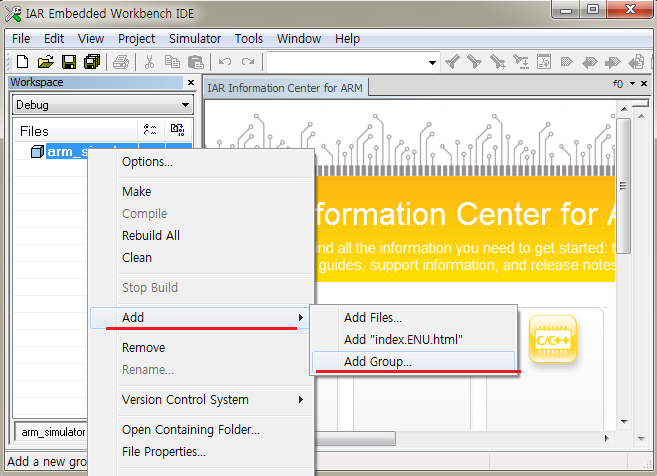Click the Find Next toolbar icon

[475, 62]
